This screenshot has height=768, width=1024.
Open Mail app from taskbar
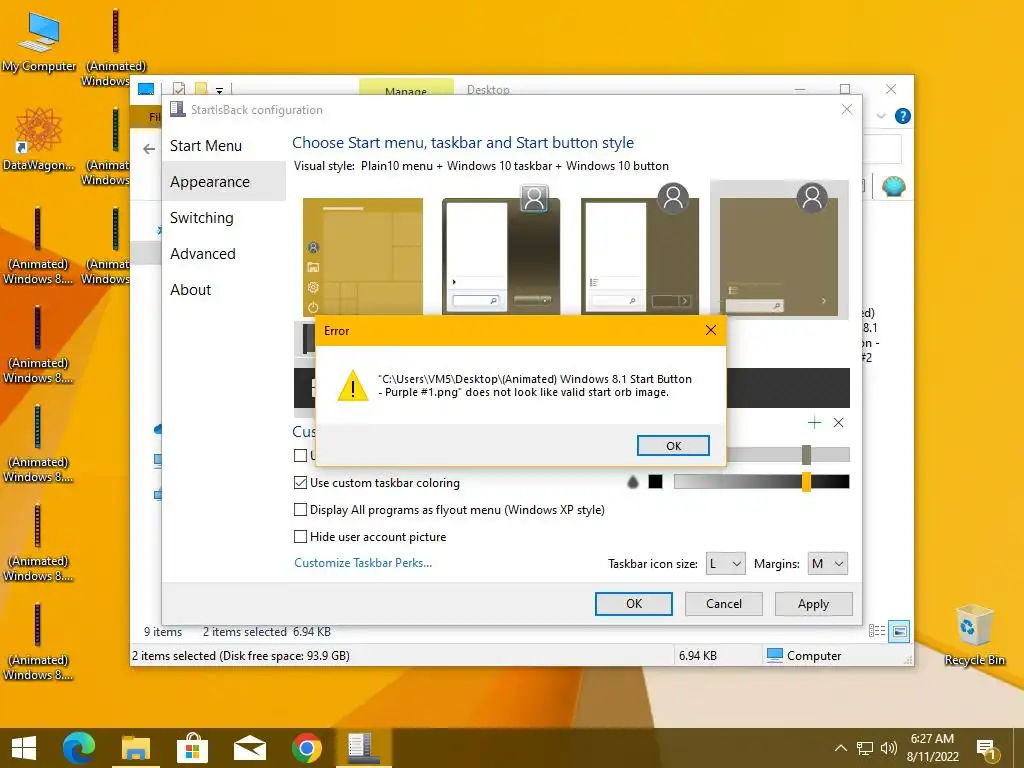tap(249, 748)
